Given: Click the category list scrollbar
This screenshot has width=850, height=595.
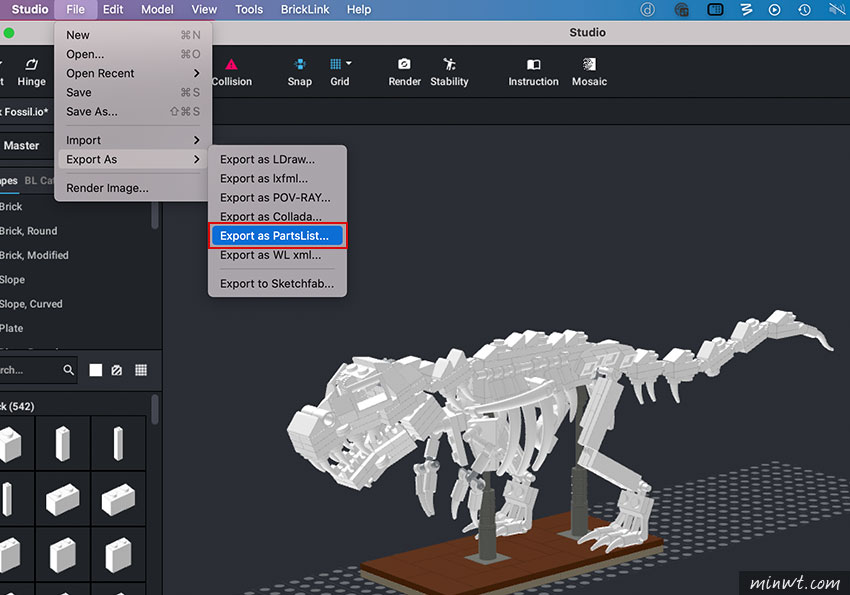Looking at the screenshot, I should [x=155, y=215].
